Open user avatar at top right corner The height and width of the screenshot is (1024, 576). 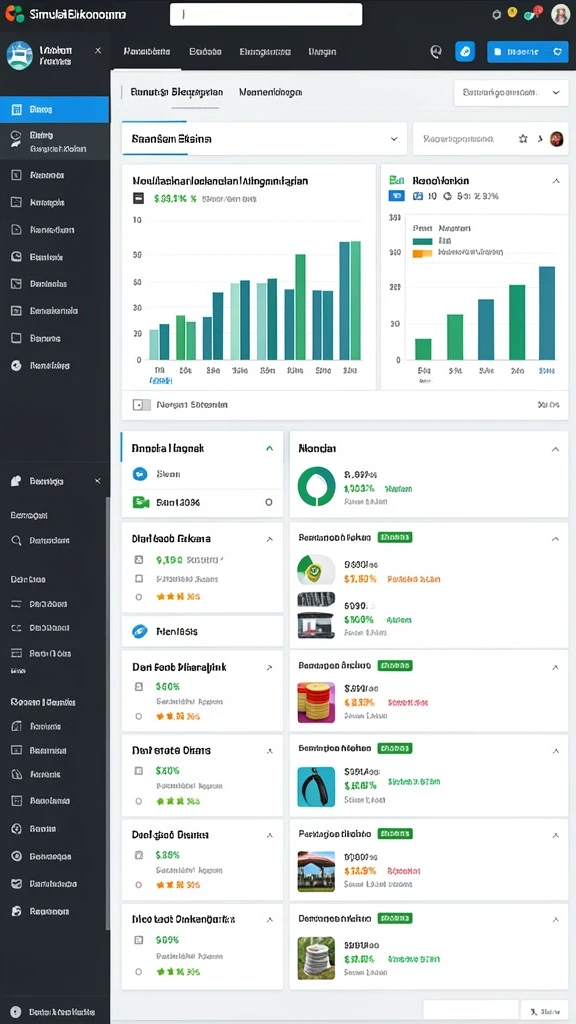pyautogui.click(x=560, y=14)
